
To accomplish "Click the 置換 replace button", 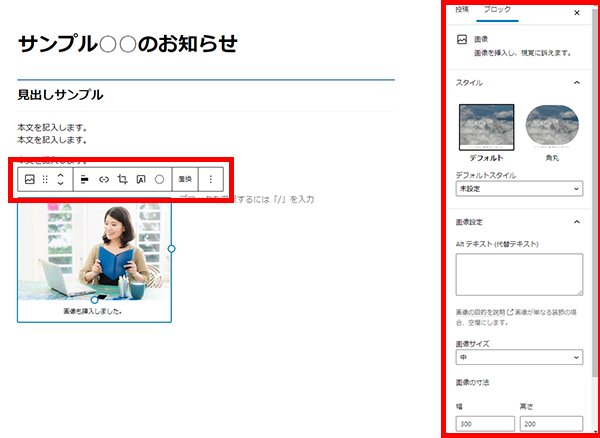I will [185, 180].
